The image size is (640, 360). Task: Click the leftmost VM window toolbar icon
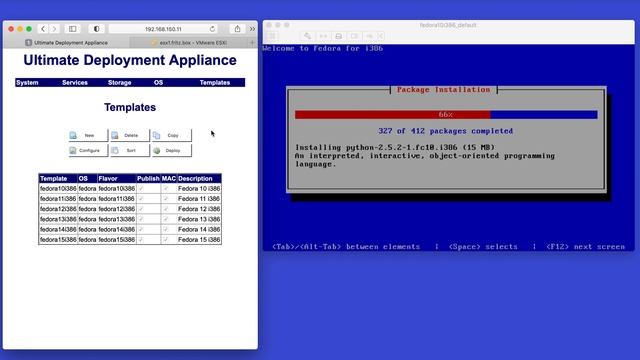[272, 36]
